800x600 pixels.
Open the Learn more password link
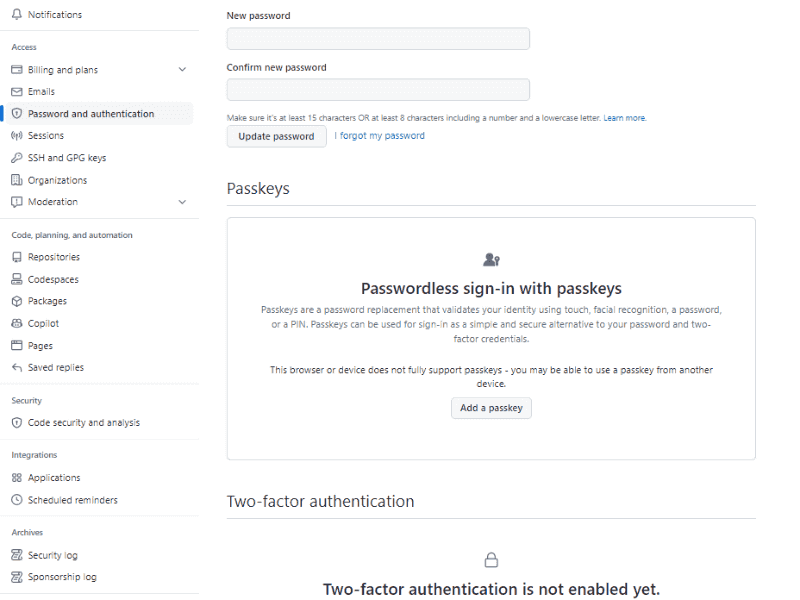tap(625, 118)
